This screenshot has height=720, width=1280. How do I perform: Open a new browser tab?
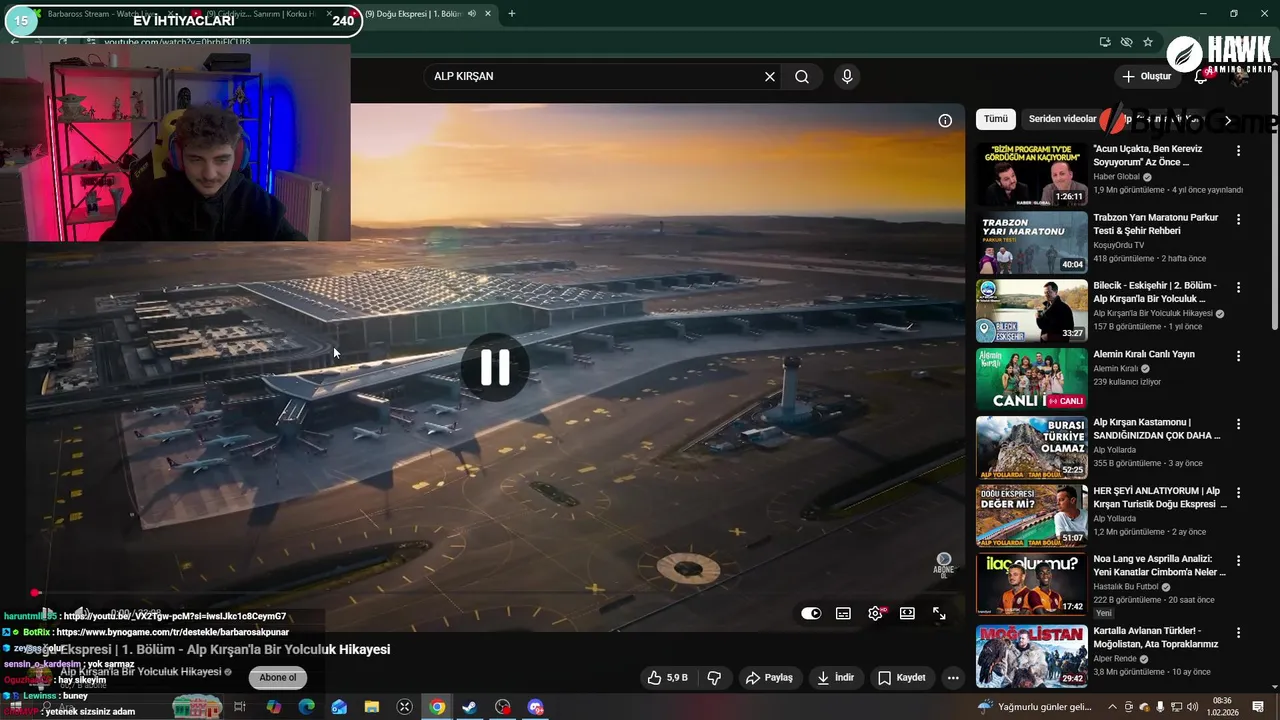(511, 14)
